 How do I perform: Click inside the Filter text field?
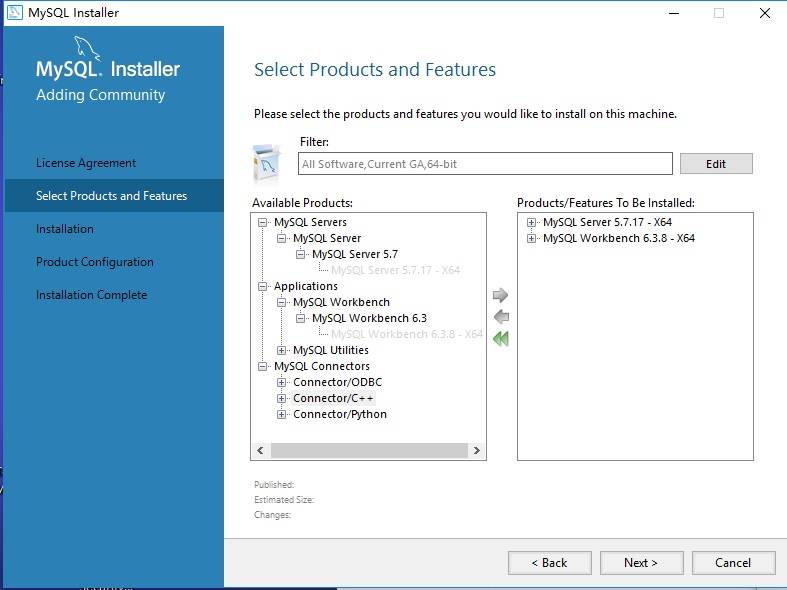[485, 164]
